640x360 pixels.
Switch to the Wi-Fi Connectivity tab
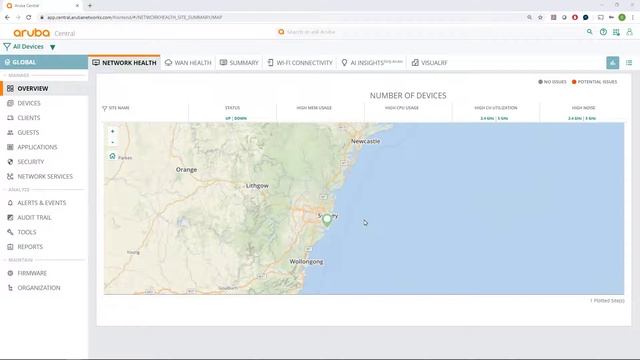coord(300,62)
